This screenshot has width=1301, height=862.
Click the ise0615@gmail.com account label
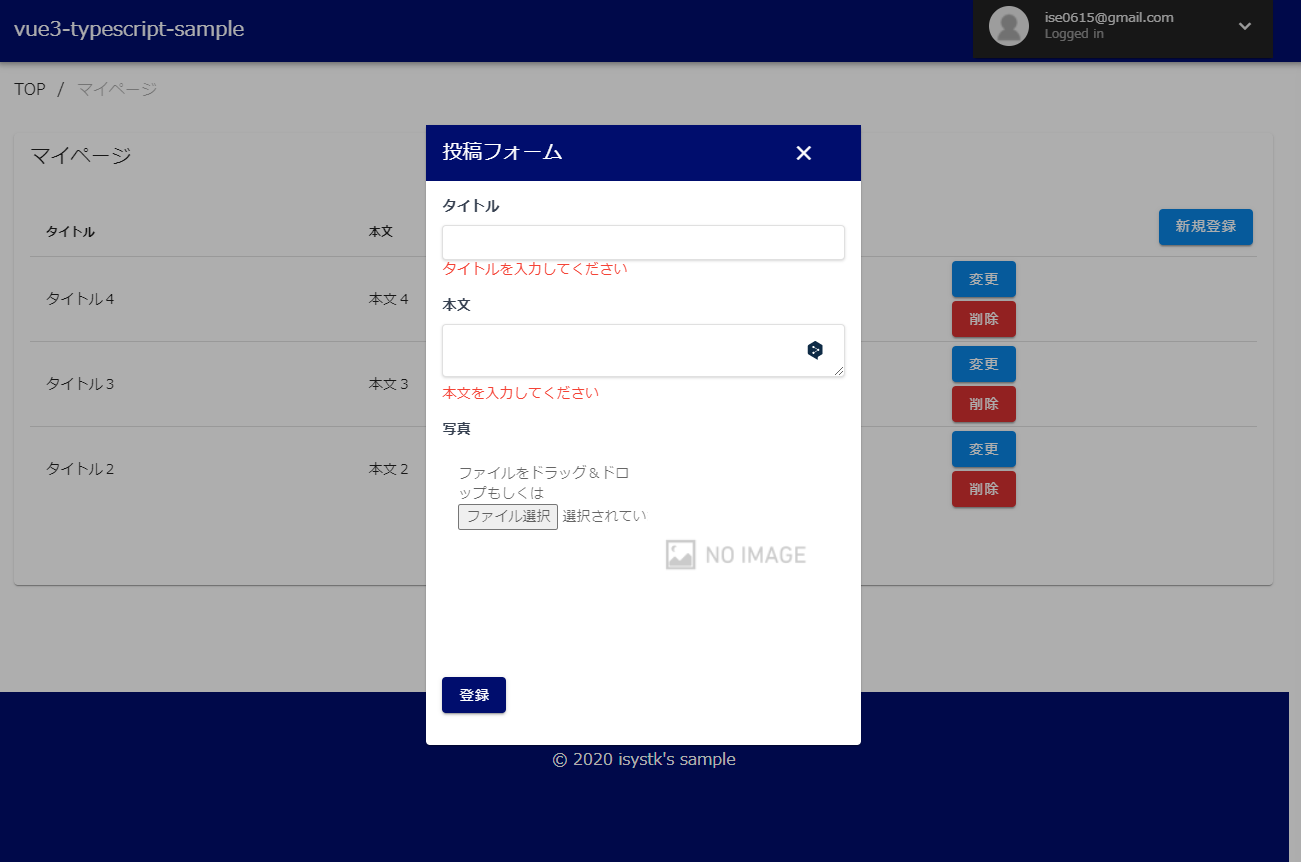tap(1109, 16)
